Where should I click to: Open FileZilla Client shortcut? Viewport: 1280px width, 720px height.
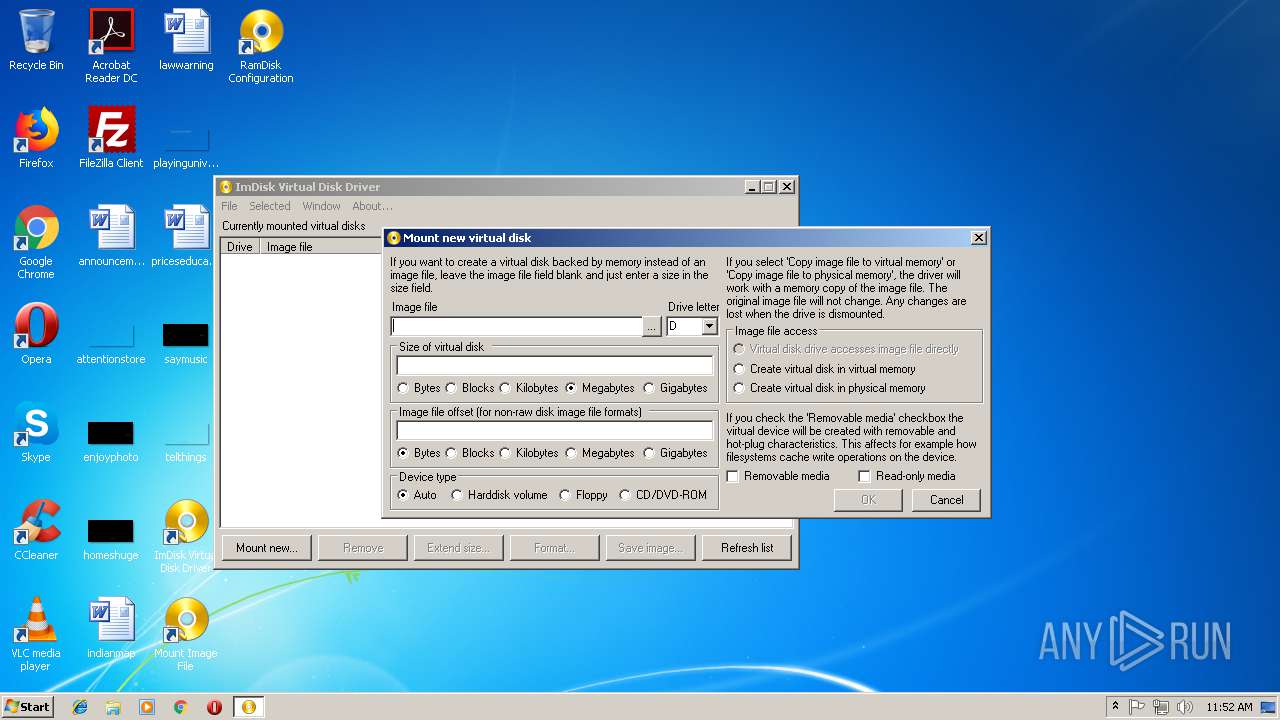click(x=111, y=138)
